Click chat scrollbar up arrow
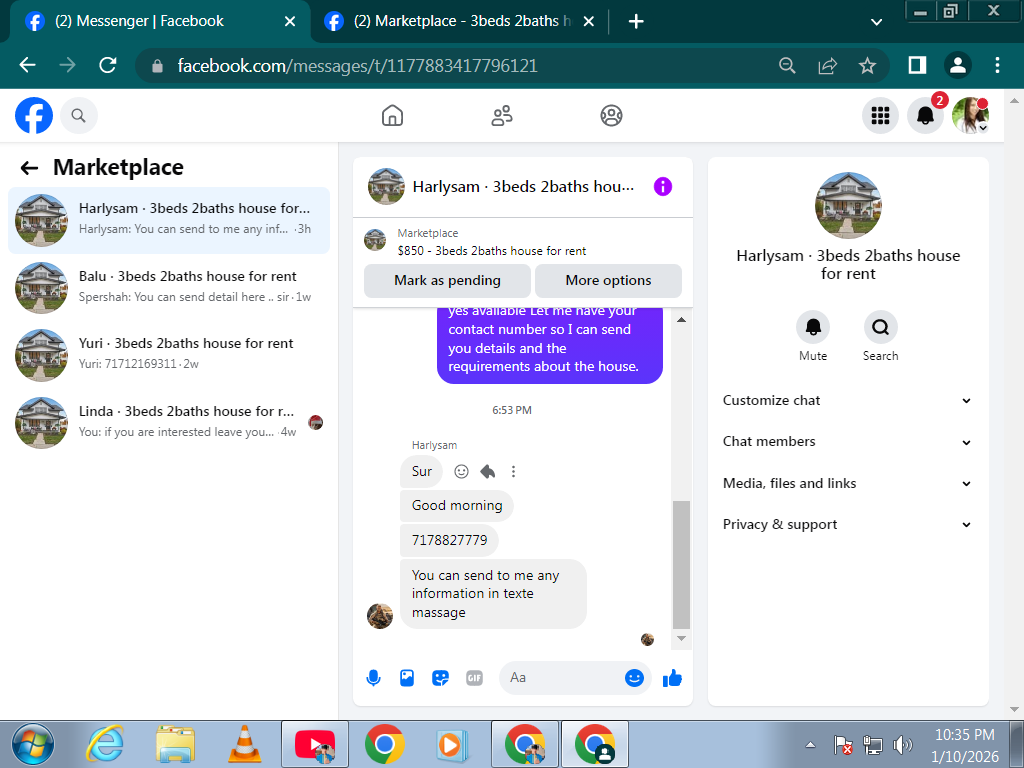The height and width of the screenshot is (768, 1024). pos(681,320)
